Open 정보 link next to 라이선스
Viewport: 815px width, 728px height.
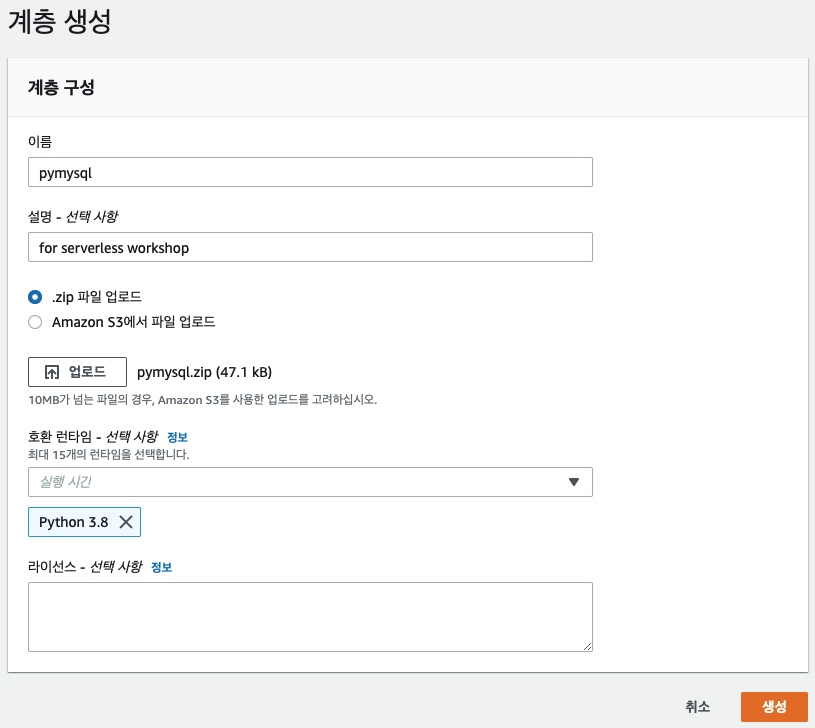pos(161,567)
